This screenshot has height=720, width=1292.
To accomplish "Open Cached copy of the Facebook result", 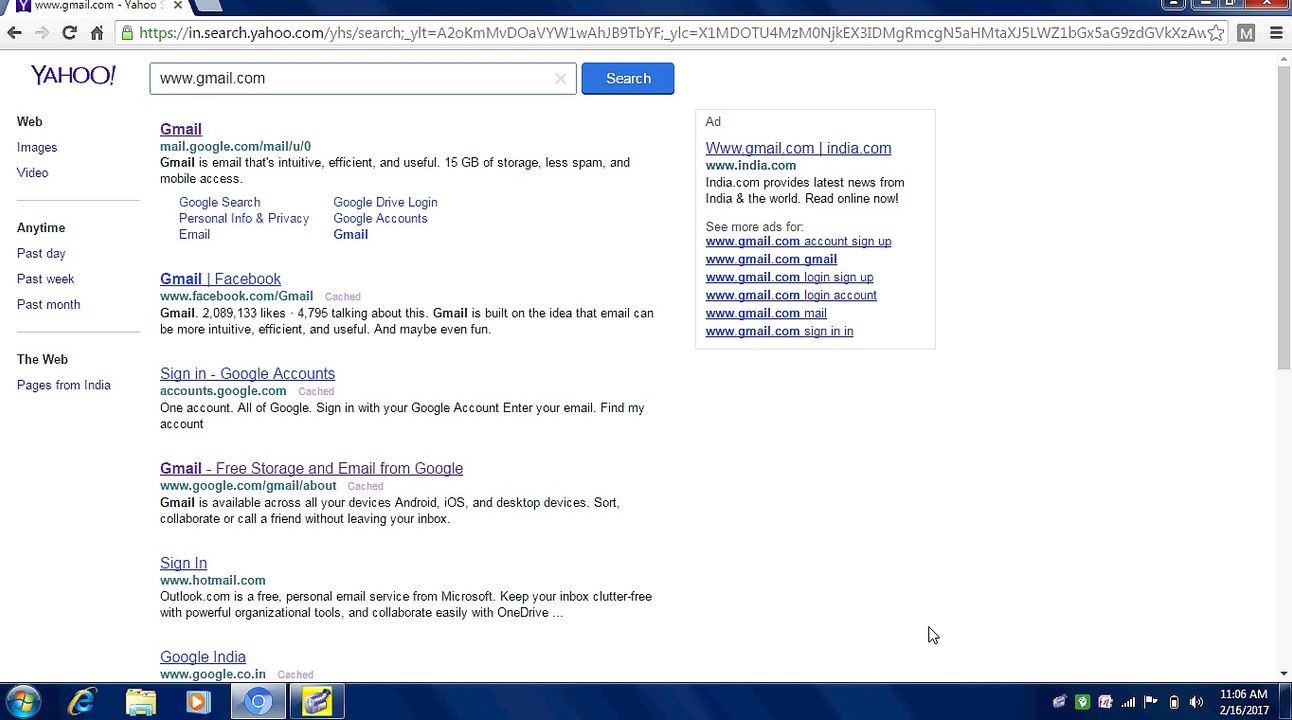I will point(343,297).
